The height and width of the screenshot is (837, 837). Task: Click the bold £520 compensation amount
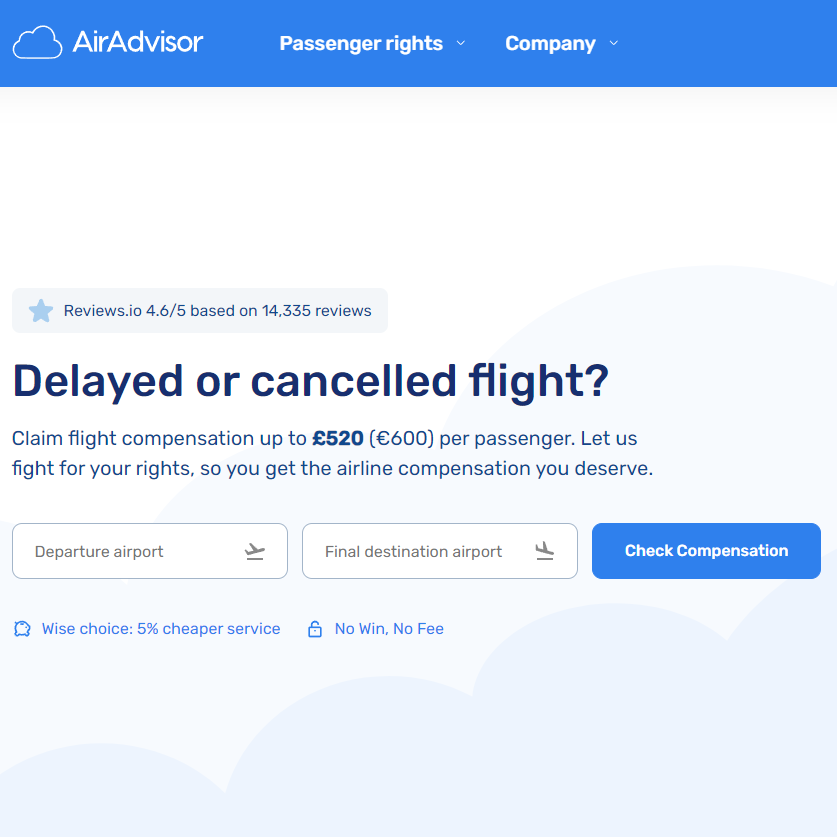pyautogui.click(x=338, y=438)
